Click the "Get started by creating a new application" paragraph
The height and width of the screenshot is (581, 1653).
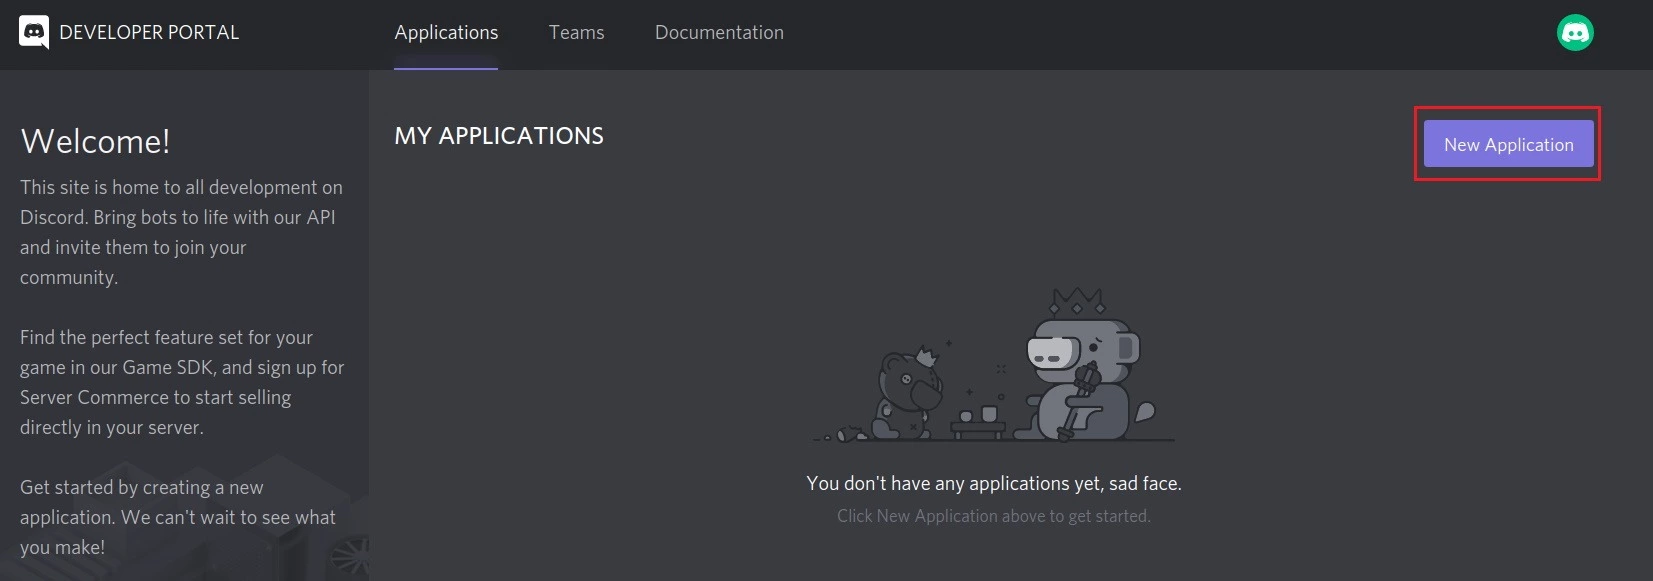point(178,517)
